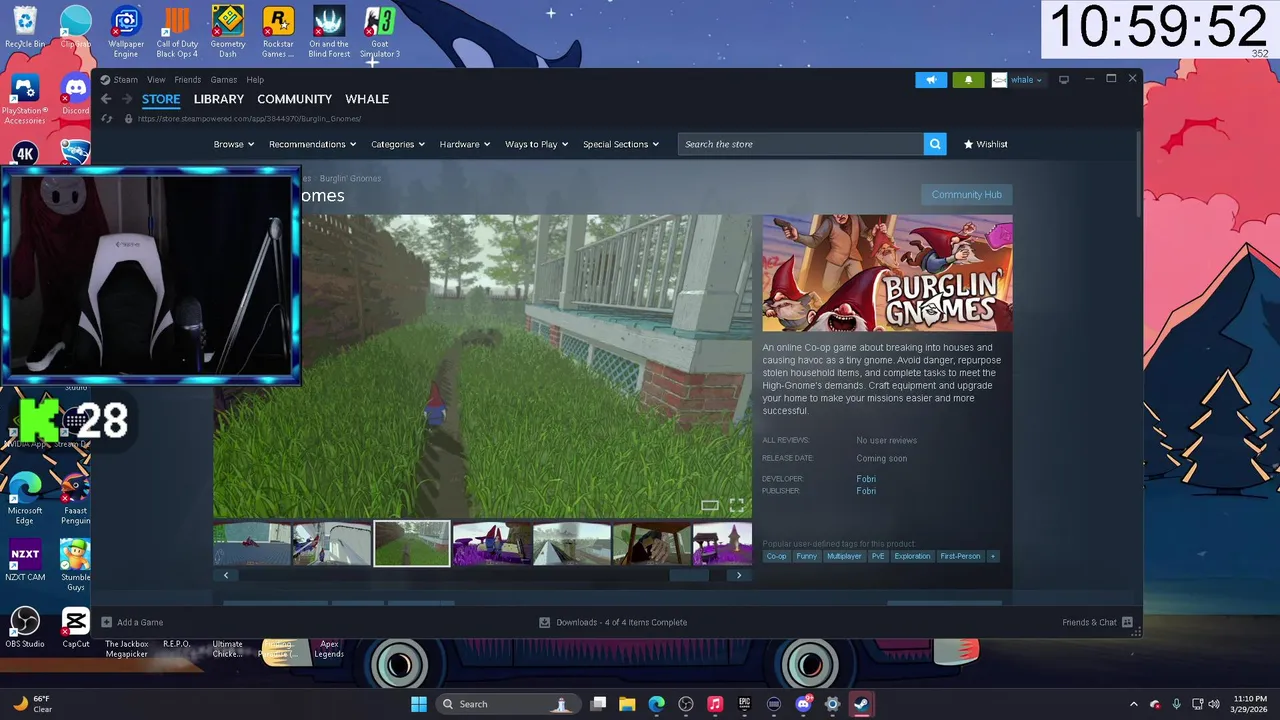Click the Steam forward navigation arrow
This screenshot has width=1280, height=720.
click(127, 99)
